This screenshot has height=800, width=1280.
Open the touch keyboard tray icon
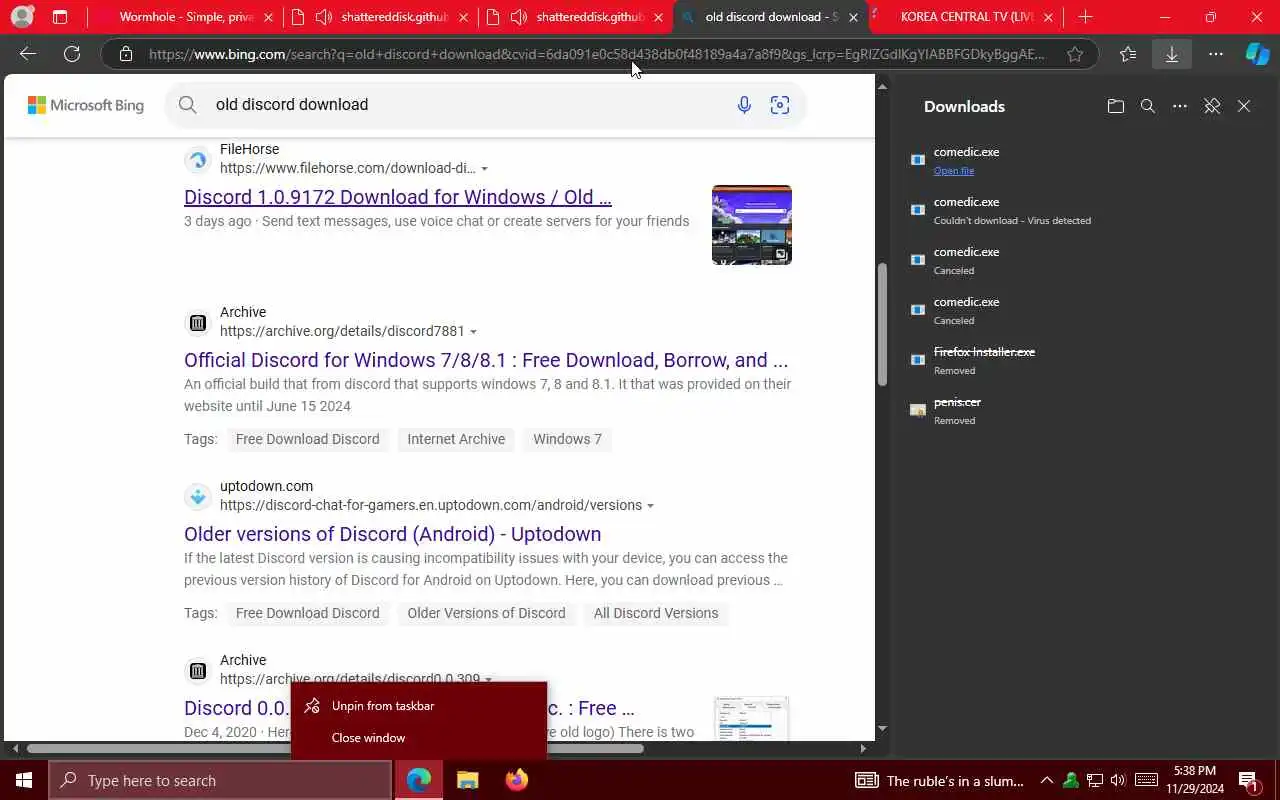(x=1146, y=781)
